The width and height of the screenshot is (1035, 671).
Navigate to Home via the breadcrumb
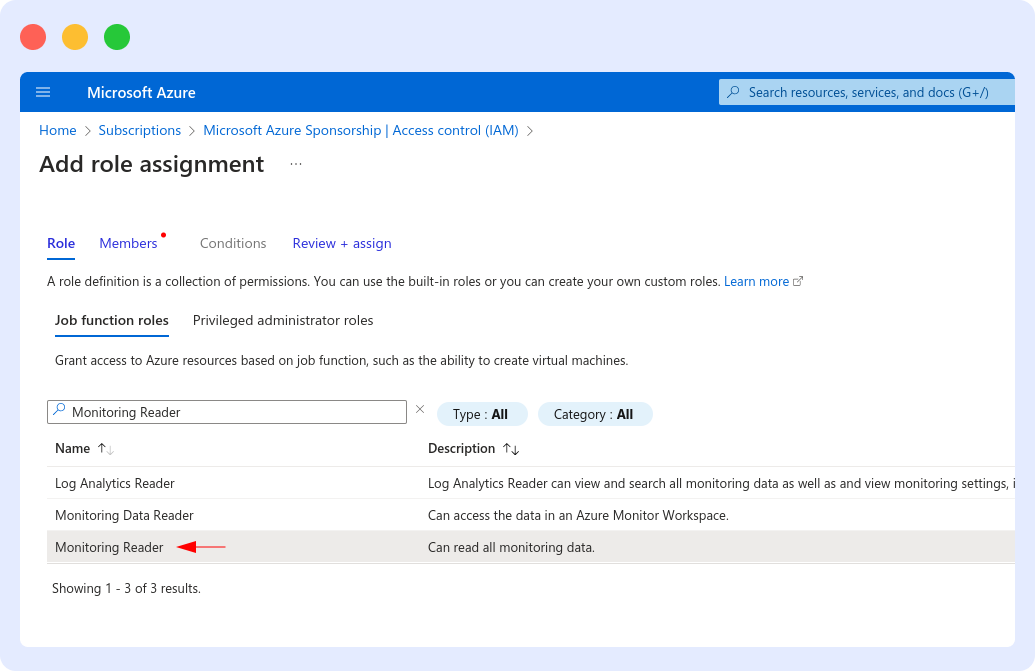[x=57, y=130]
